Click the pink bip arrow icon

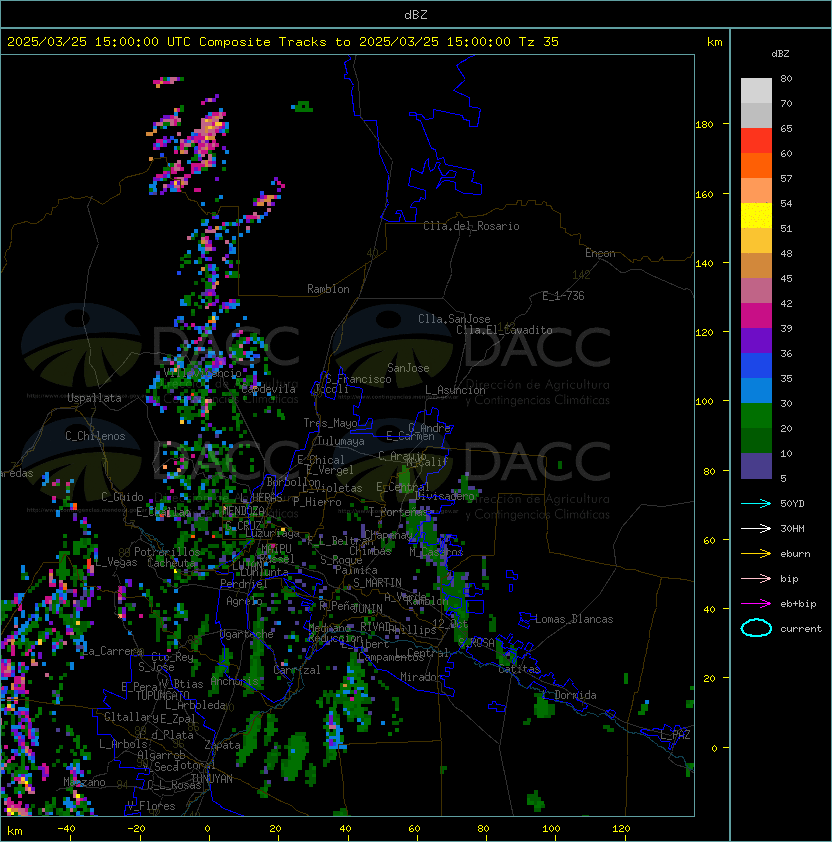(756, 578)
